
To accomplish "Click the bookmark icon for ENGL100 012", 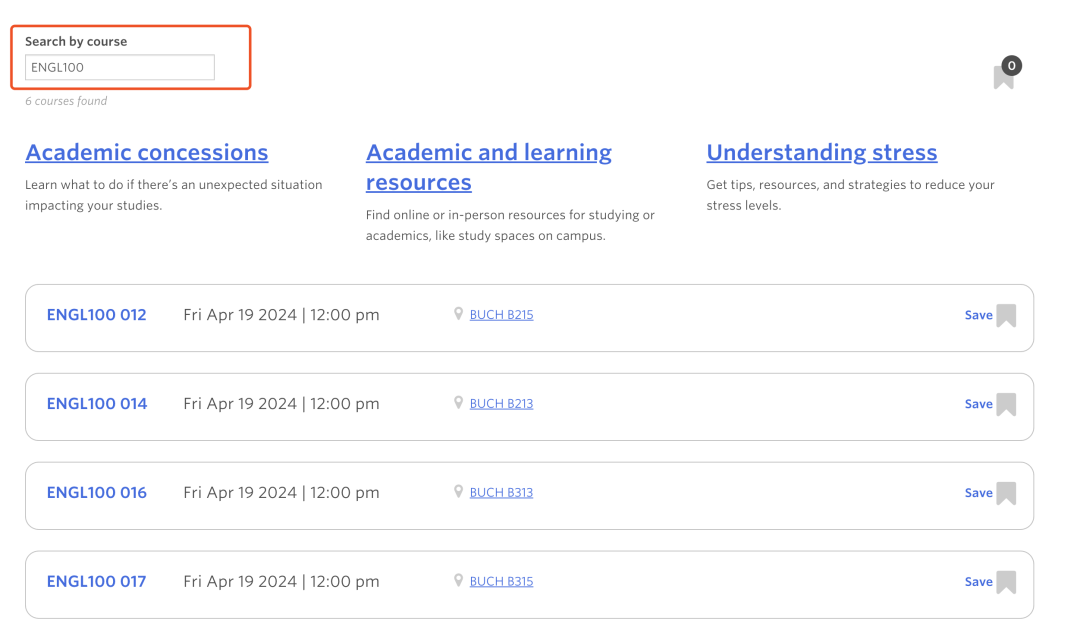I will pos(1006,316).
